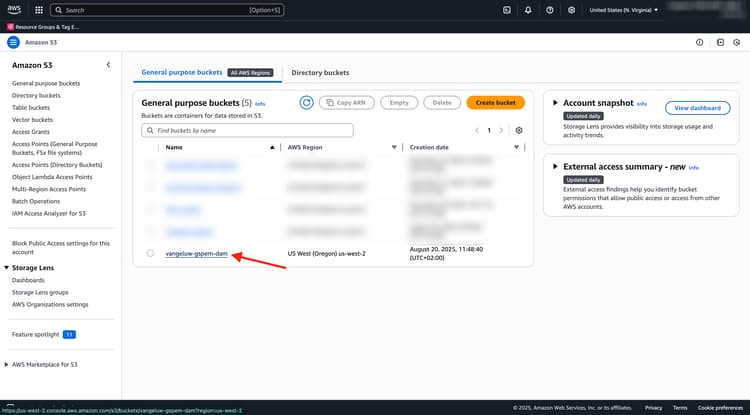Toggle the blue hamburger navigation menu

pos(13,43)
